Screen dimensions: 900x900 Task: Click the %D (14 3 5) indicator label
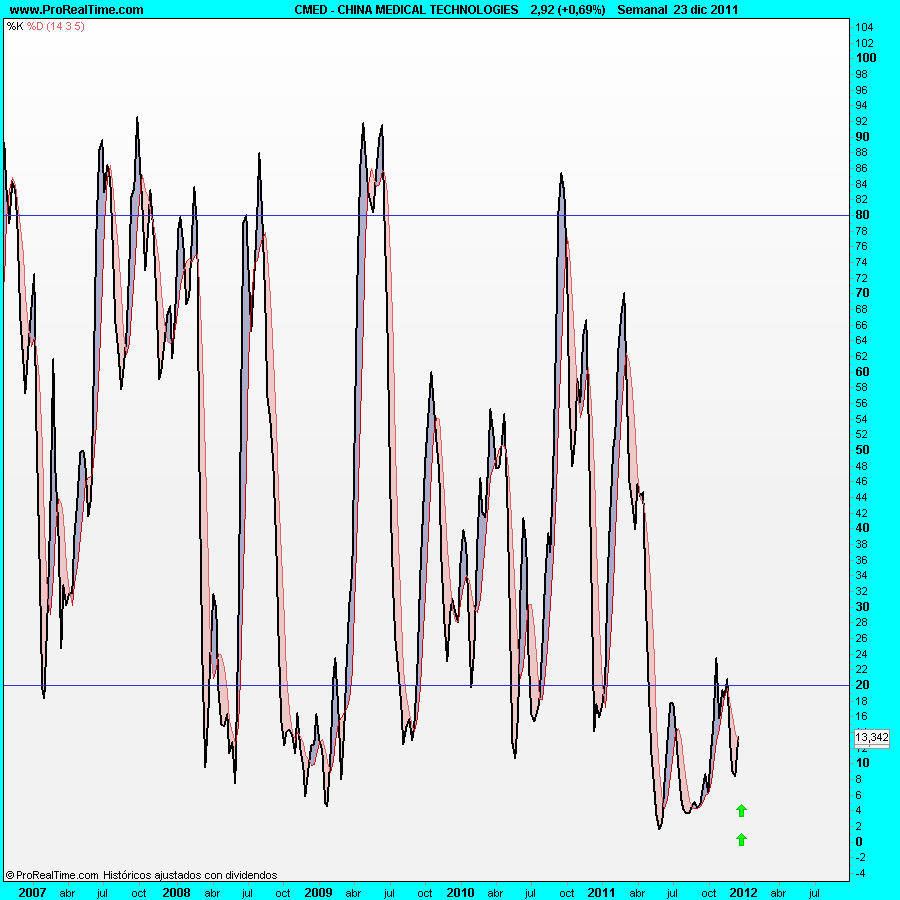coord(56,26)
